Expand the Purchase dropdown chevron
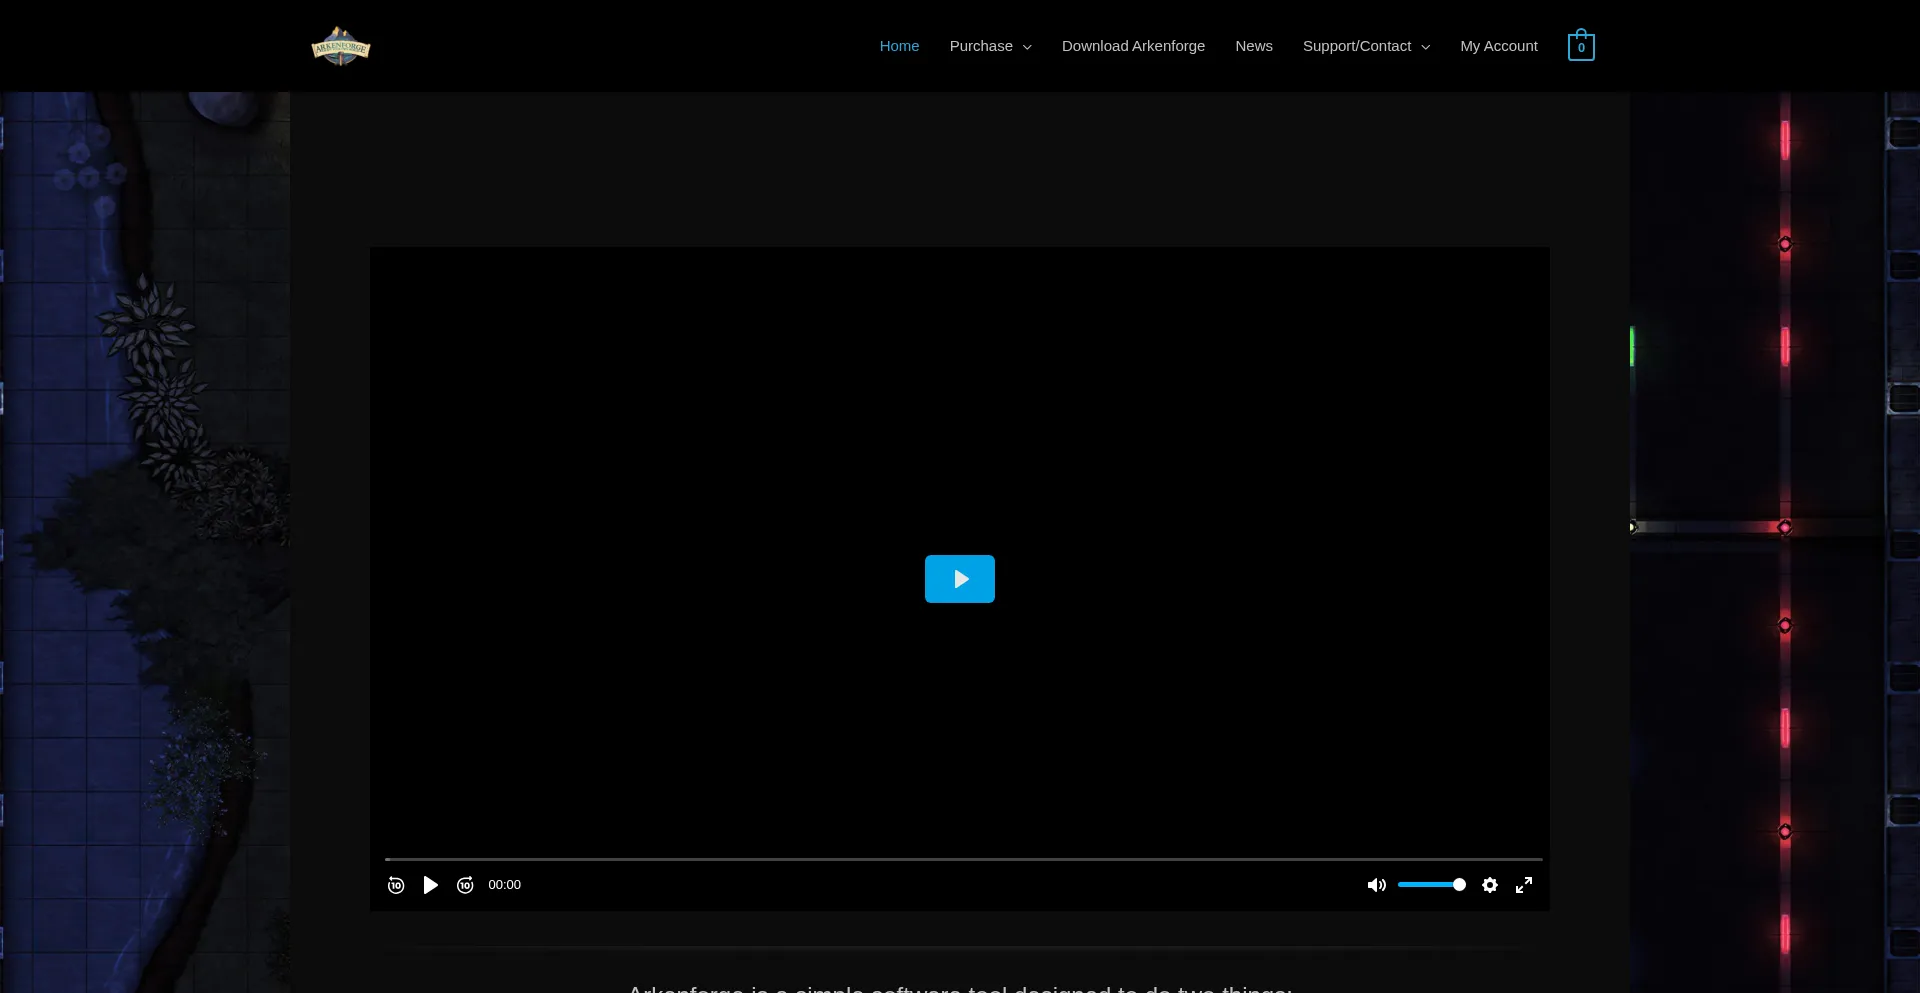Viewport: 1920px width, 993px height. tap(1027, 47)
